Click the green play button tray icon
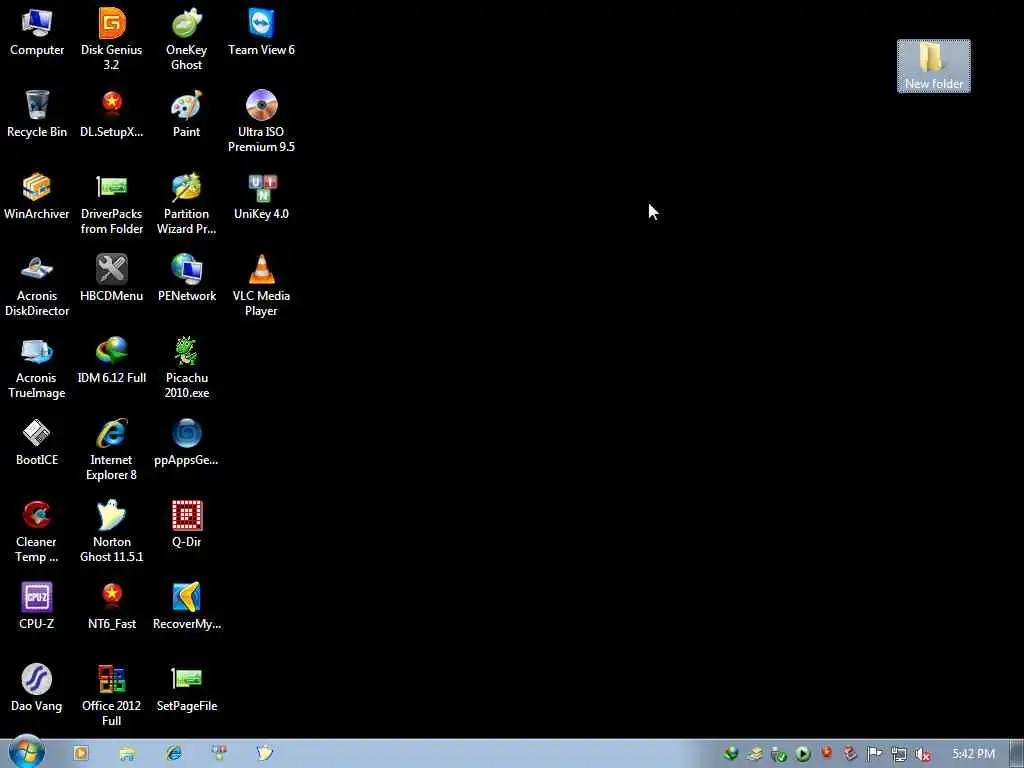 click(x=803, y=754)
